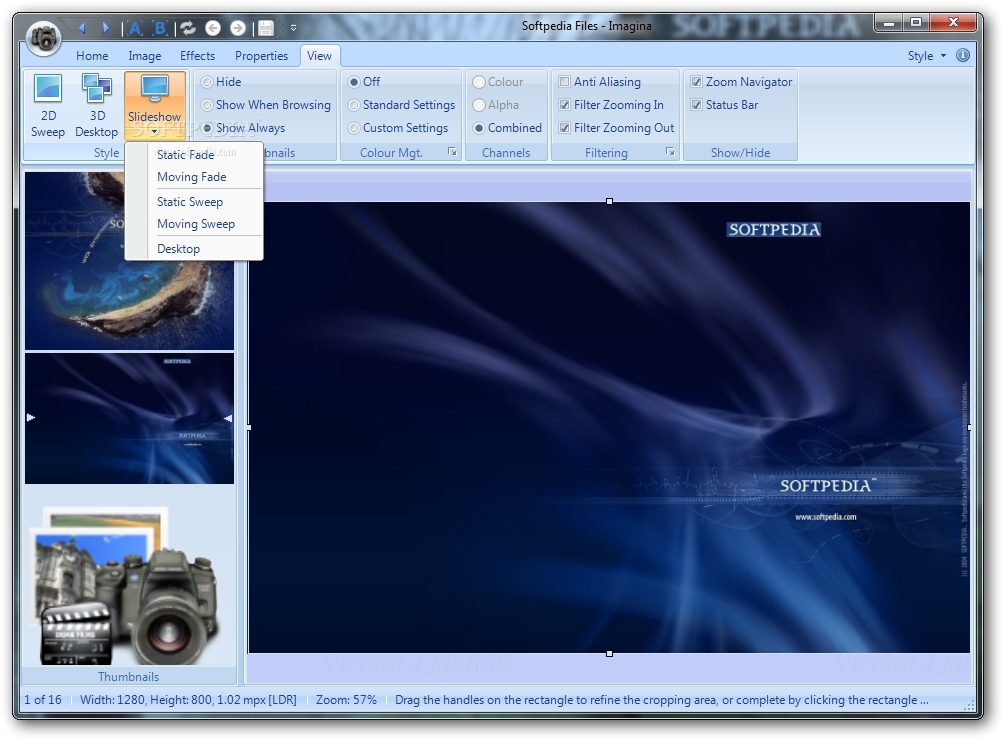
Task: Maximize the Imagina window
Action: pos(916,23)
